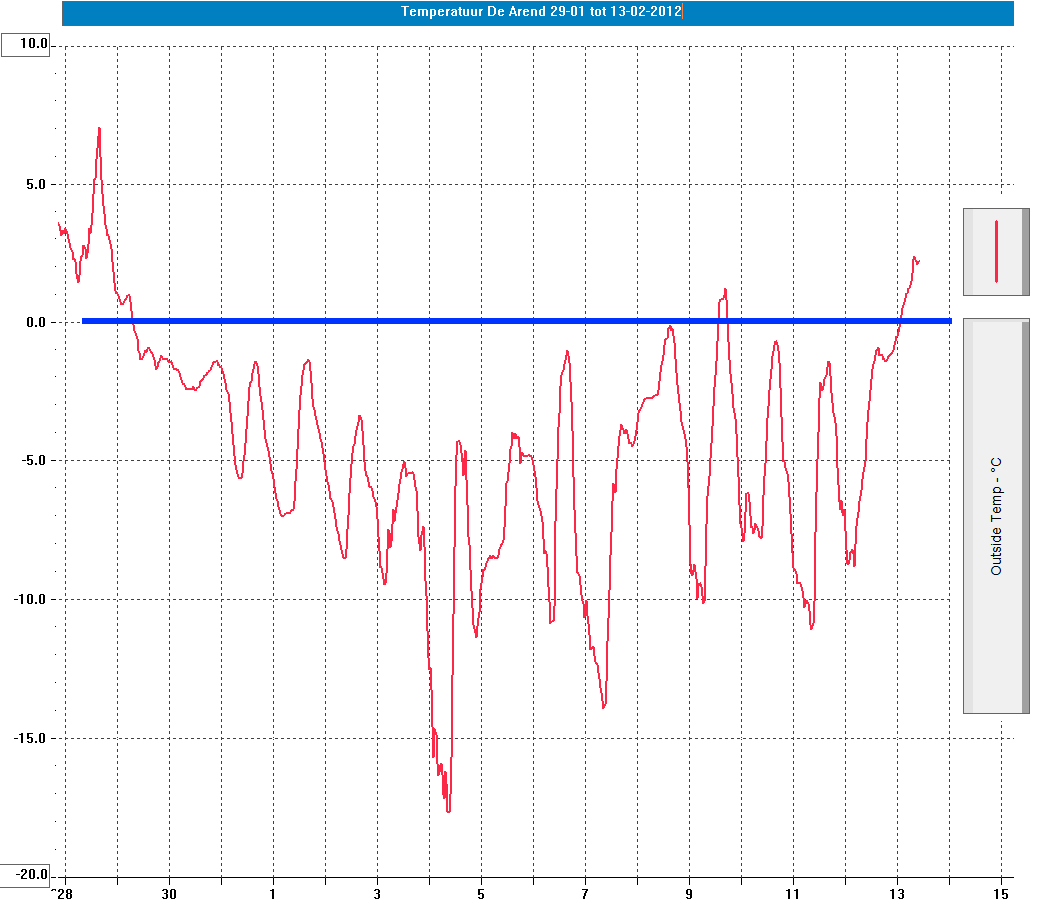Viewport: 1050px width, 917px height.
Task: Click the 3 date label on x-axis
Action: tap(377, 894)
